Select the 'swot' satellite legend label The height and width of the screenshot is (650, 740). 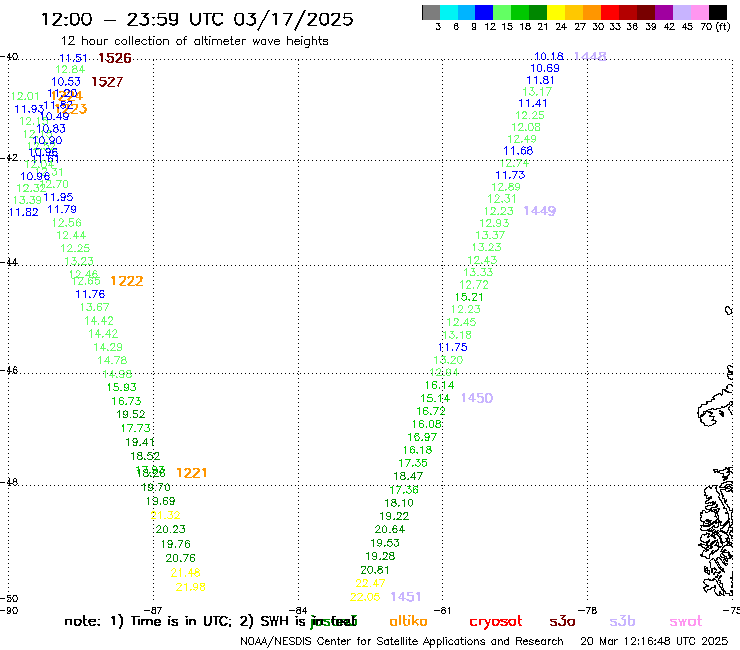click(x=686, y=621)
